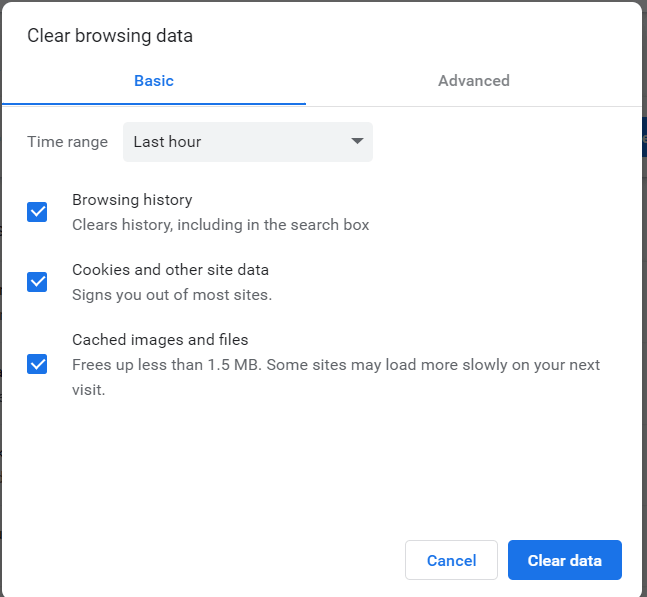
Task: Click the 'Last hour' selected value
Action: click(167, 142)
